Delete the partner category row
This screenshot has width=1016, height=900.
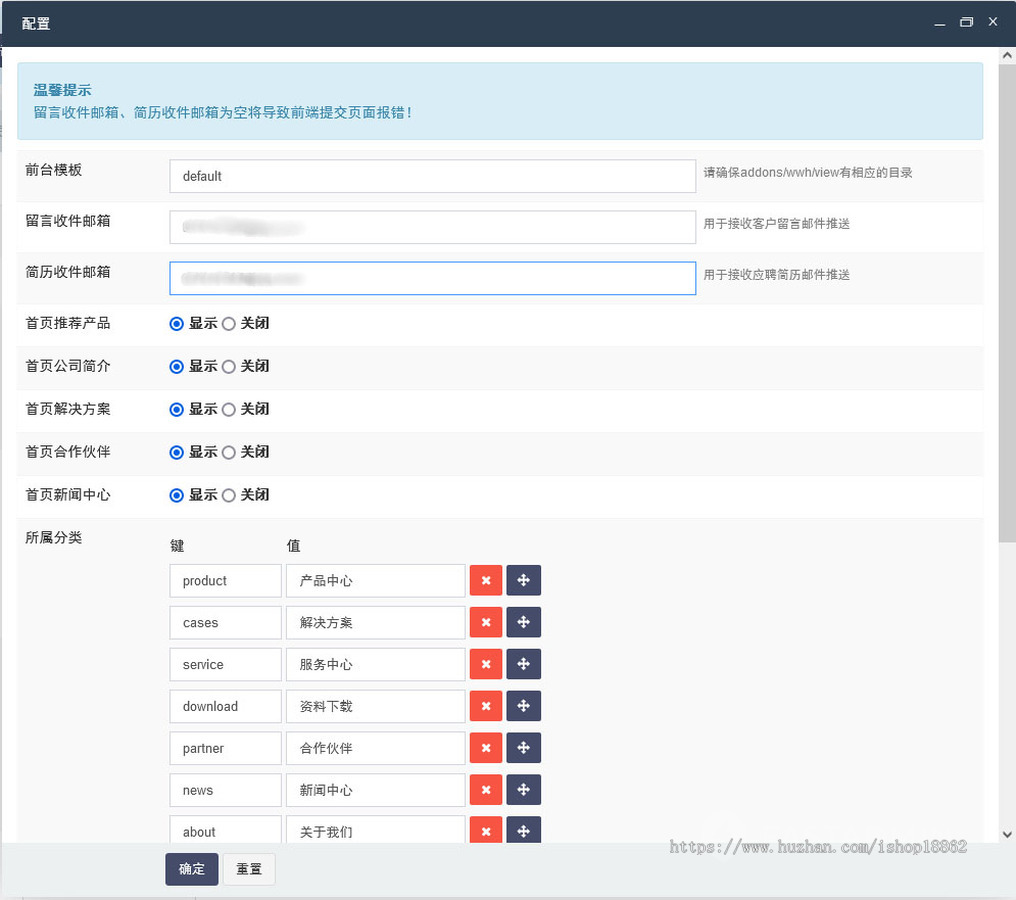click(x=486, y=748)
